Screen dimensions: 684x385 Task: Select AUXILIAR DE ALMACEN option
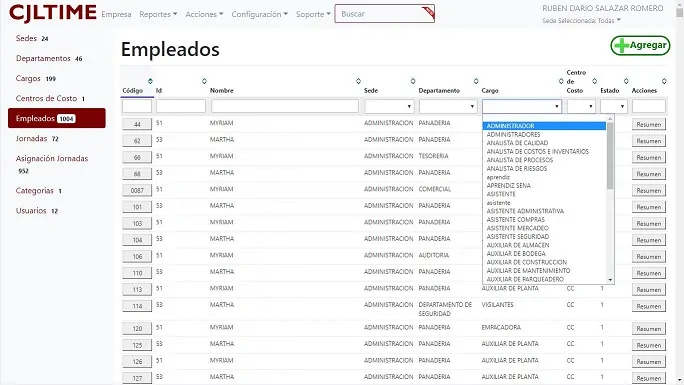544,245
